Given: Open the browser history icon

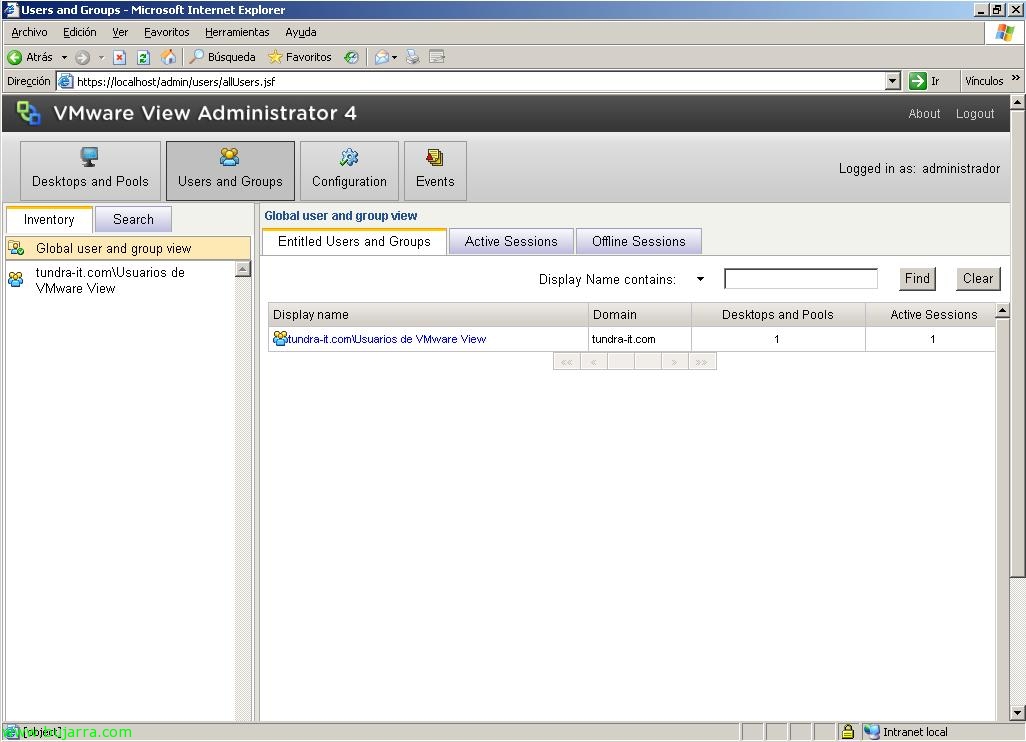Looking at the screenshot, I should click(351, 58).
